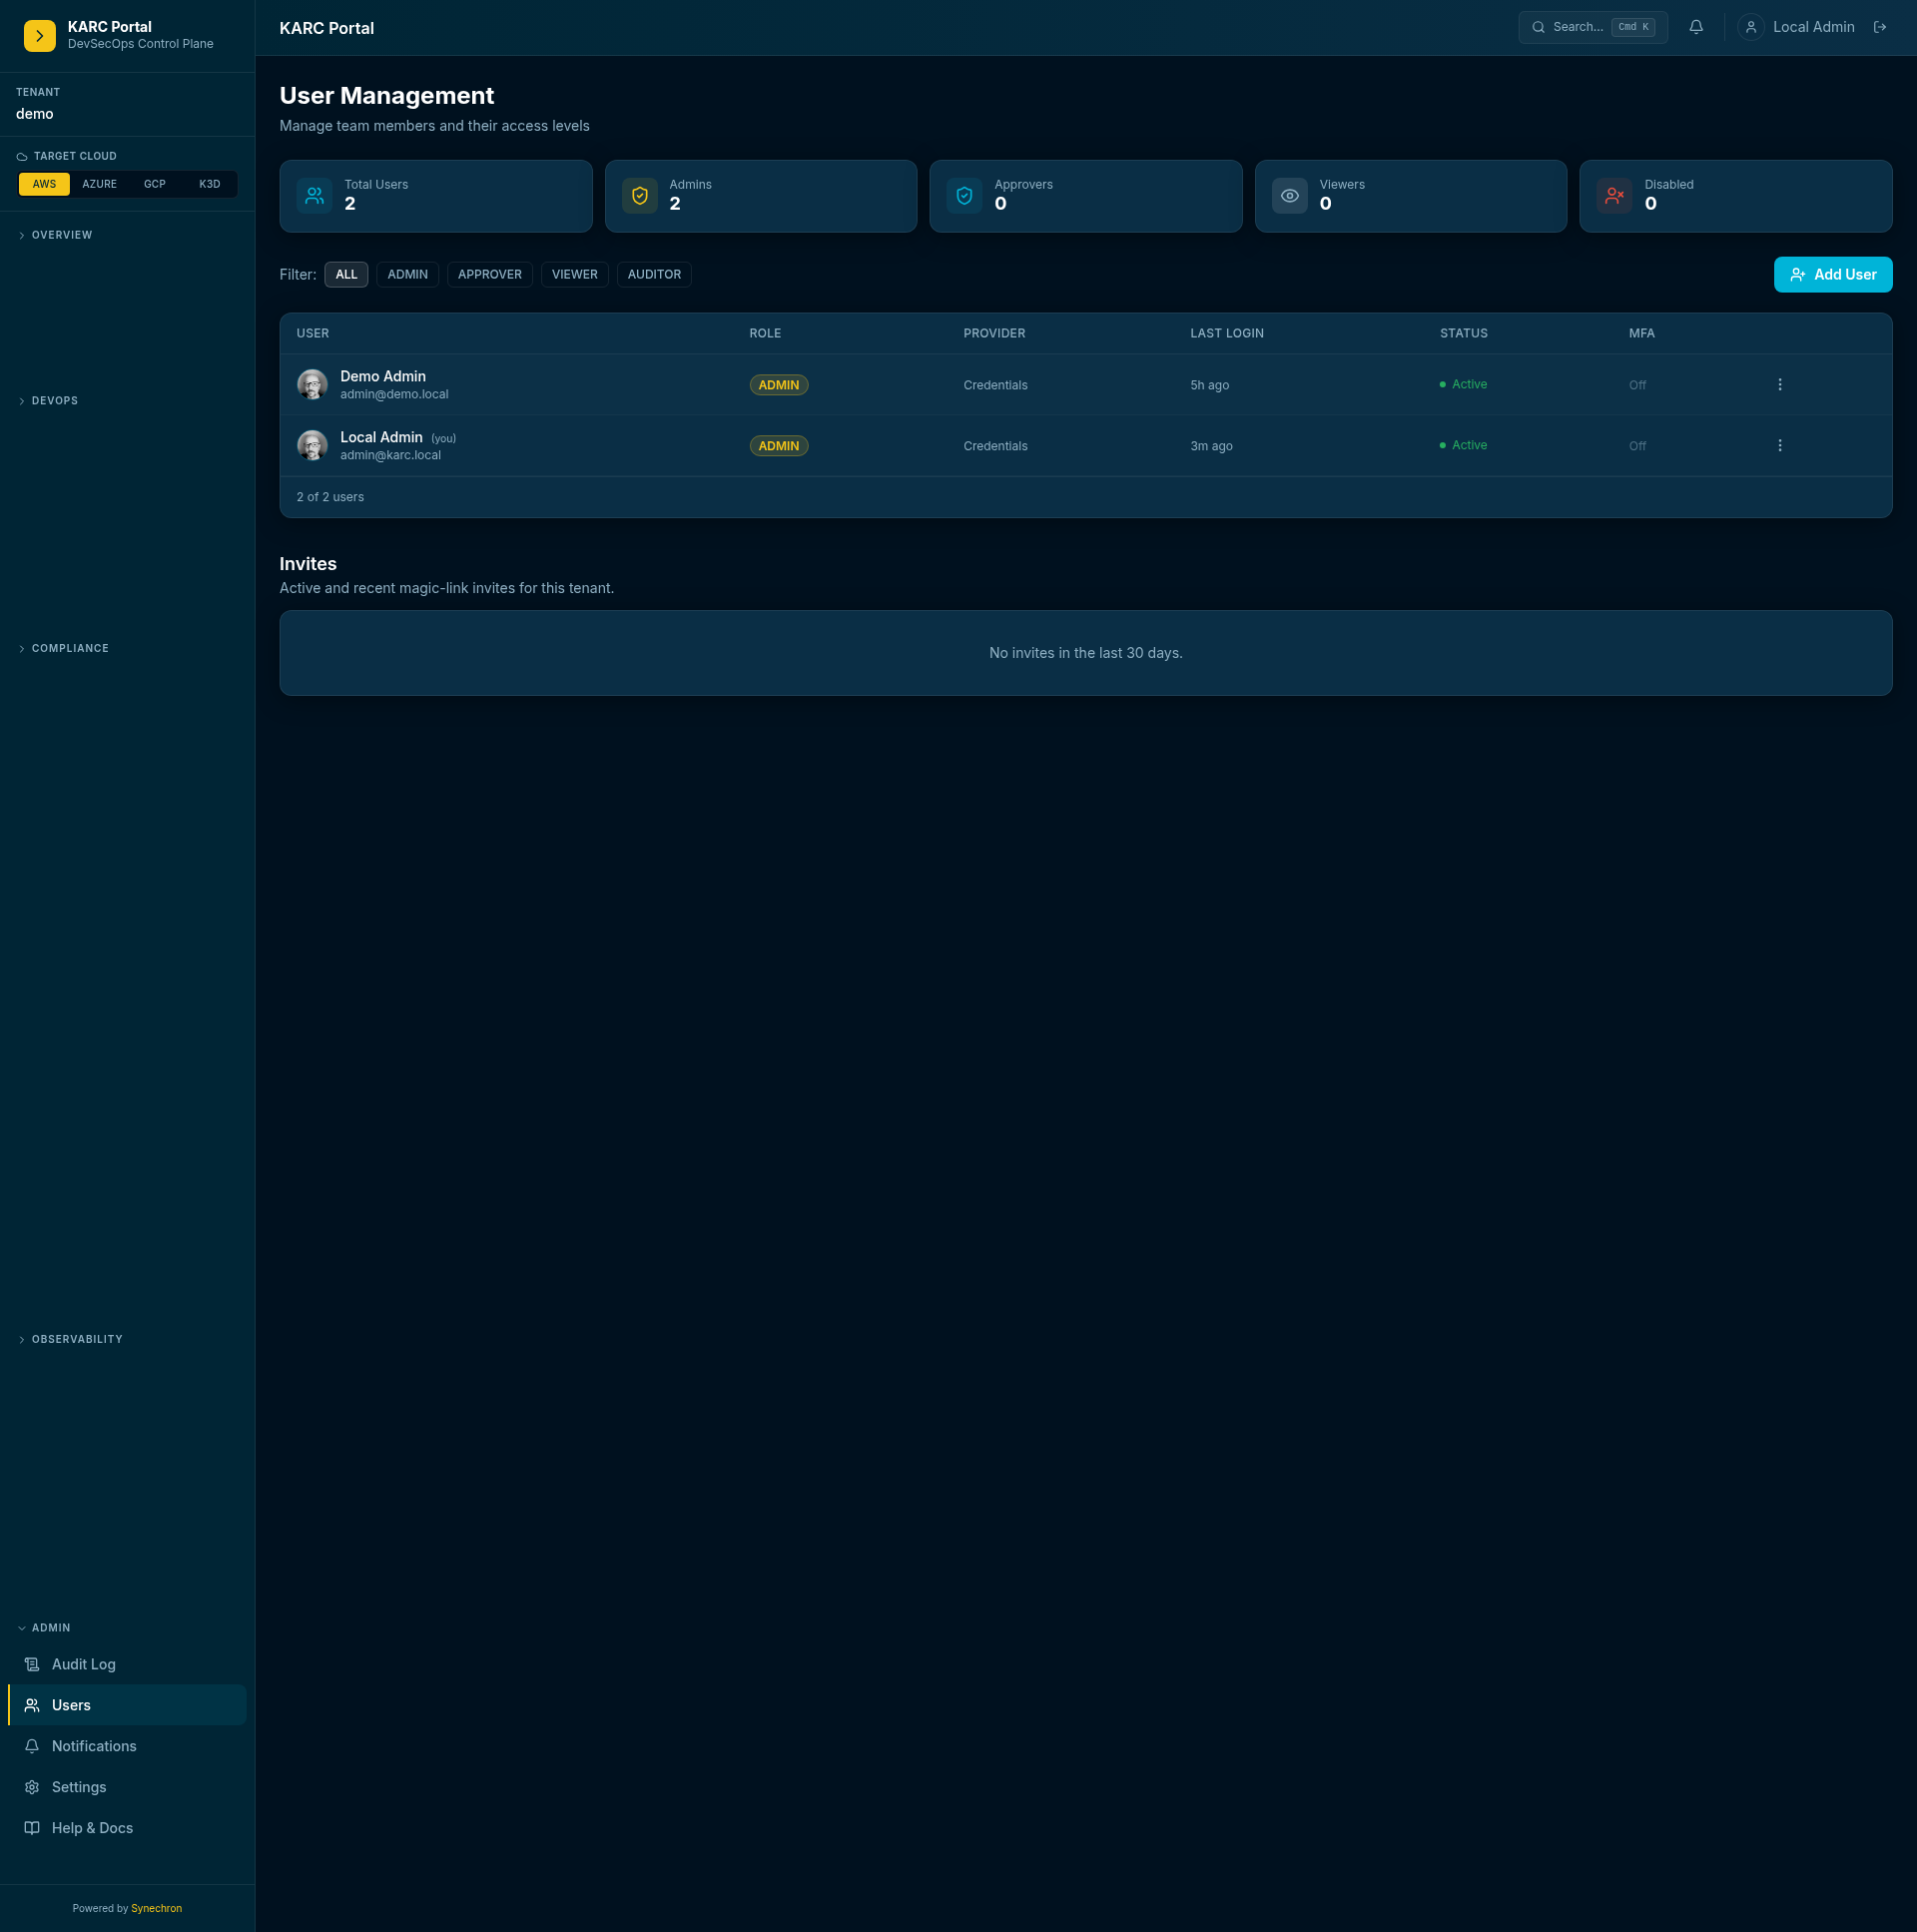This screenshot has width=1917, height=1932.
Task: Click the '3m ago' last login cell
Action: 1211,446
